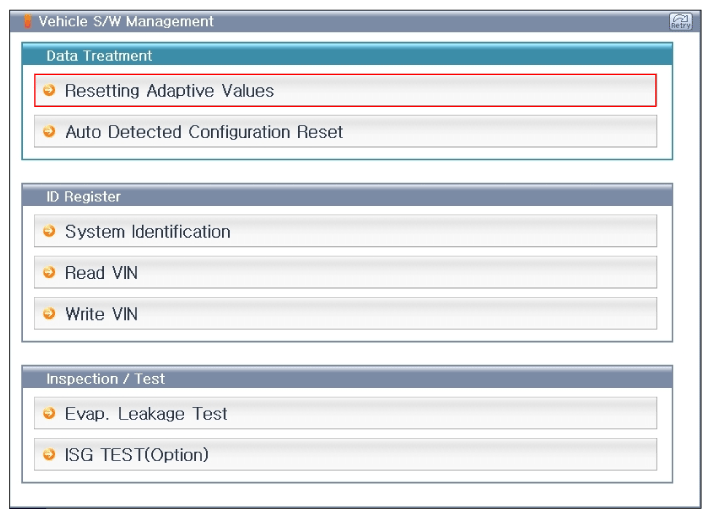Click the orange bullet beside Evap. Leakage Test
This screenshot has height=518, width=711.
point(49,414)
